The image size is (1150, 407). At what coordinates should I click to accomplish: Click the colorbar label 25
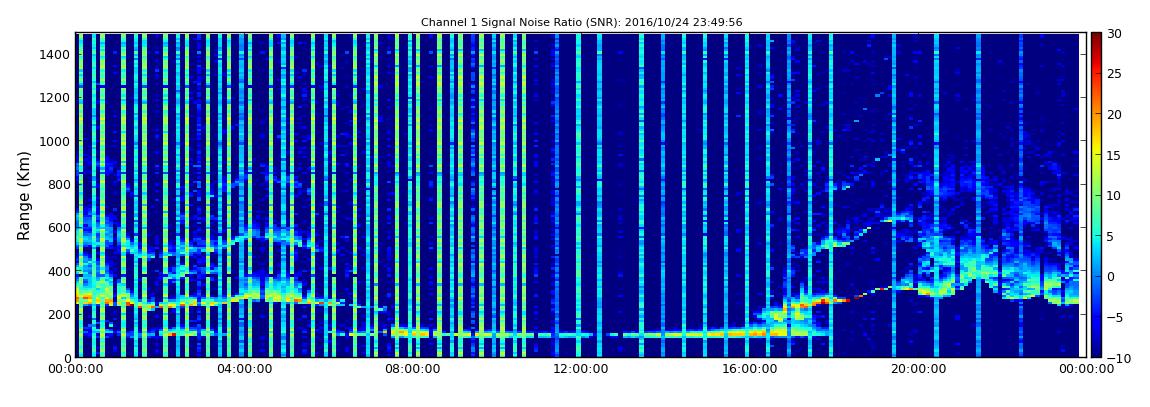(1115, 73)
